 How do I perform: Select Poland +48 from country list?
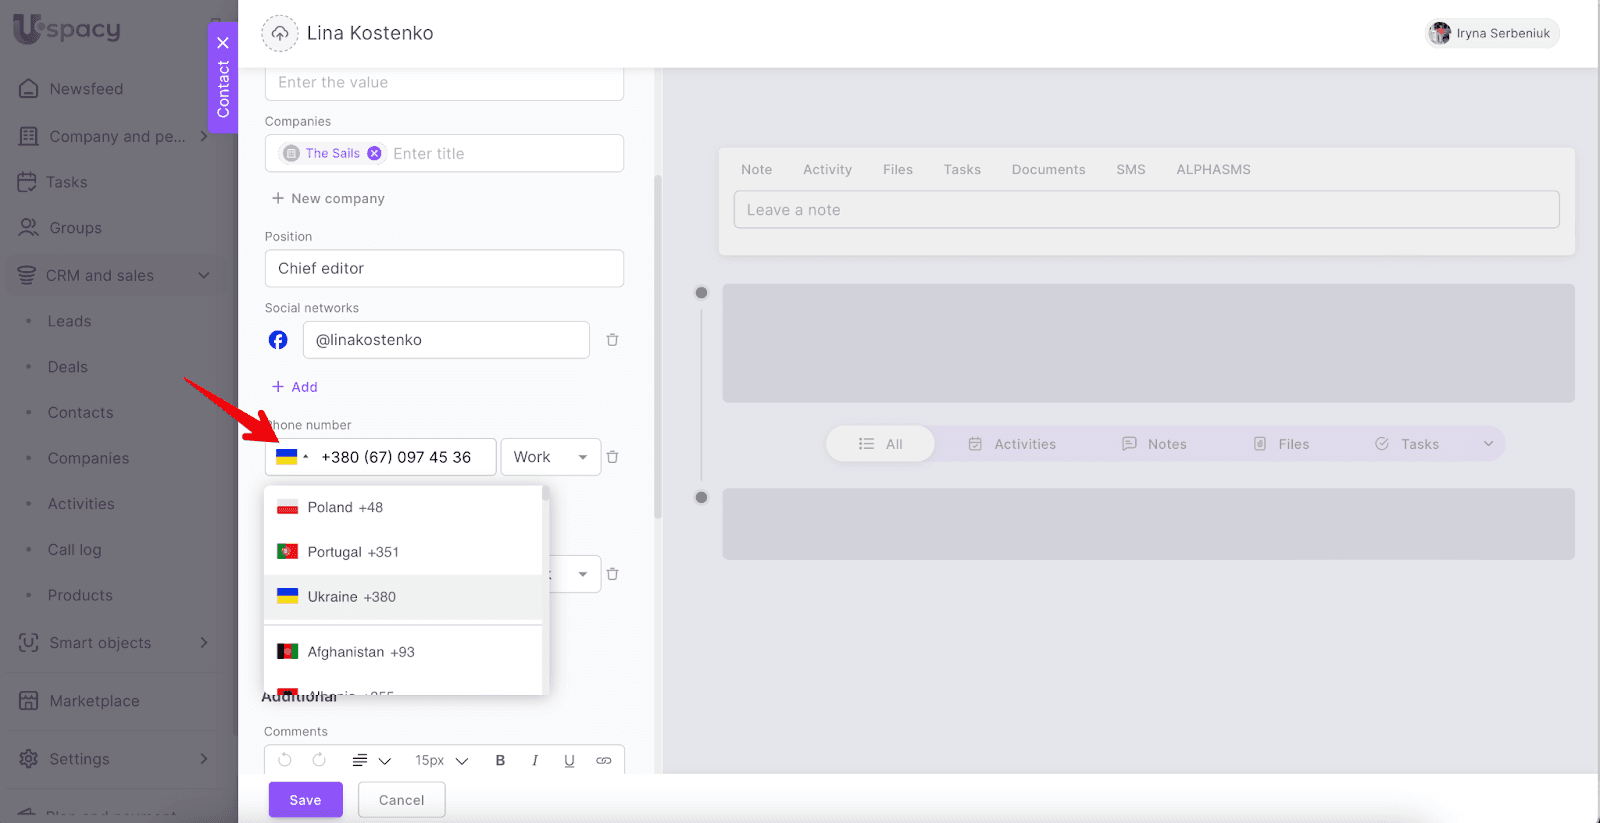(x=345, y=507)
